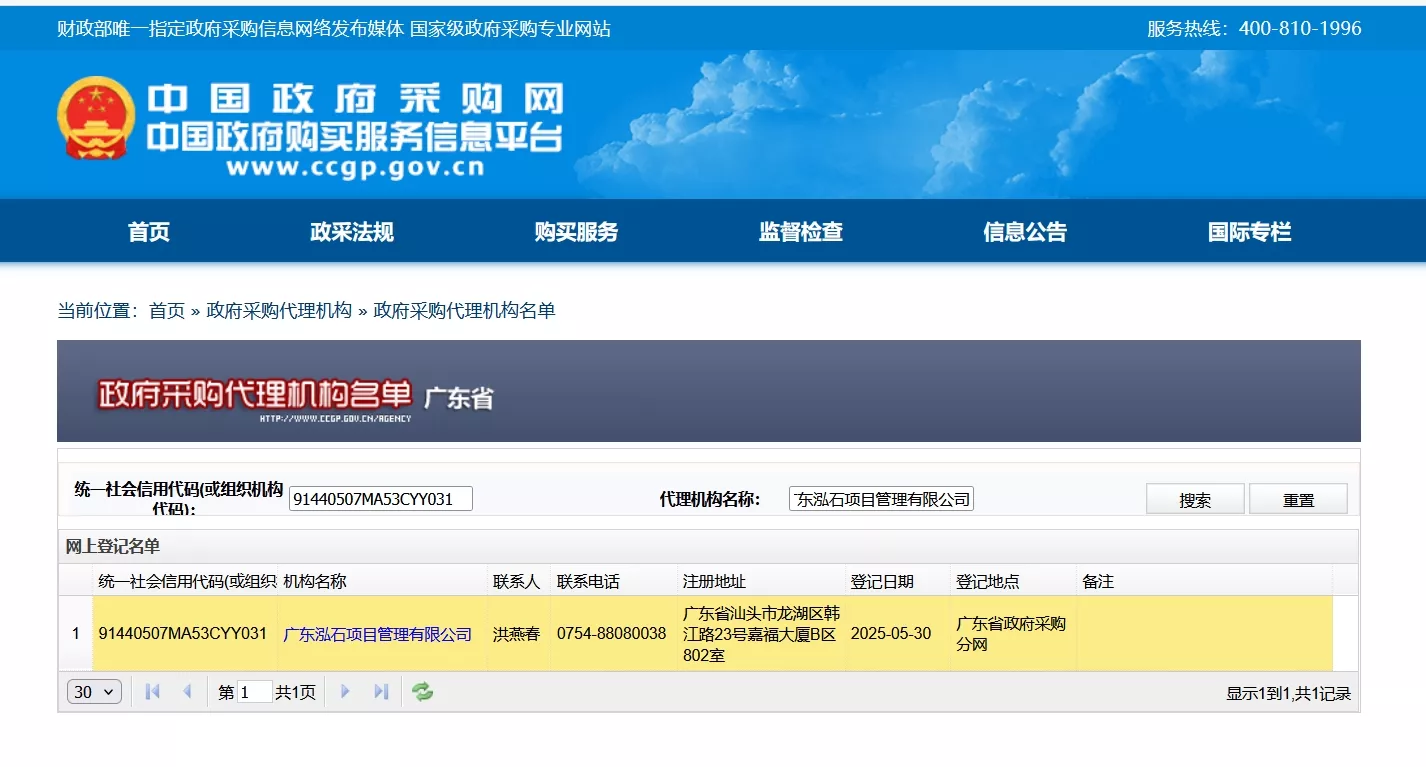Follow breadcrumb link 政府采购代理机构名单

click(464, 311)
